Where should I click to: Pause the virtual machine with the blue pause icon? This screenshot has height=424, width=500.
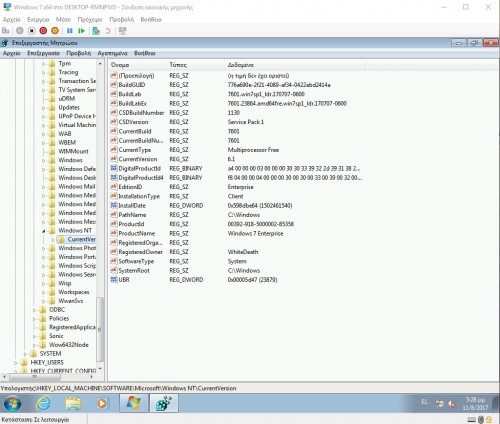pos(70,31)
